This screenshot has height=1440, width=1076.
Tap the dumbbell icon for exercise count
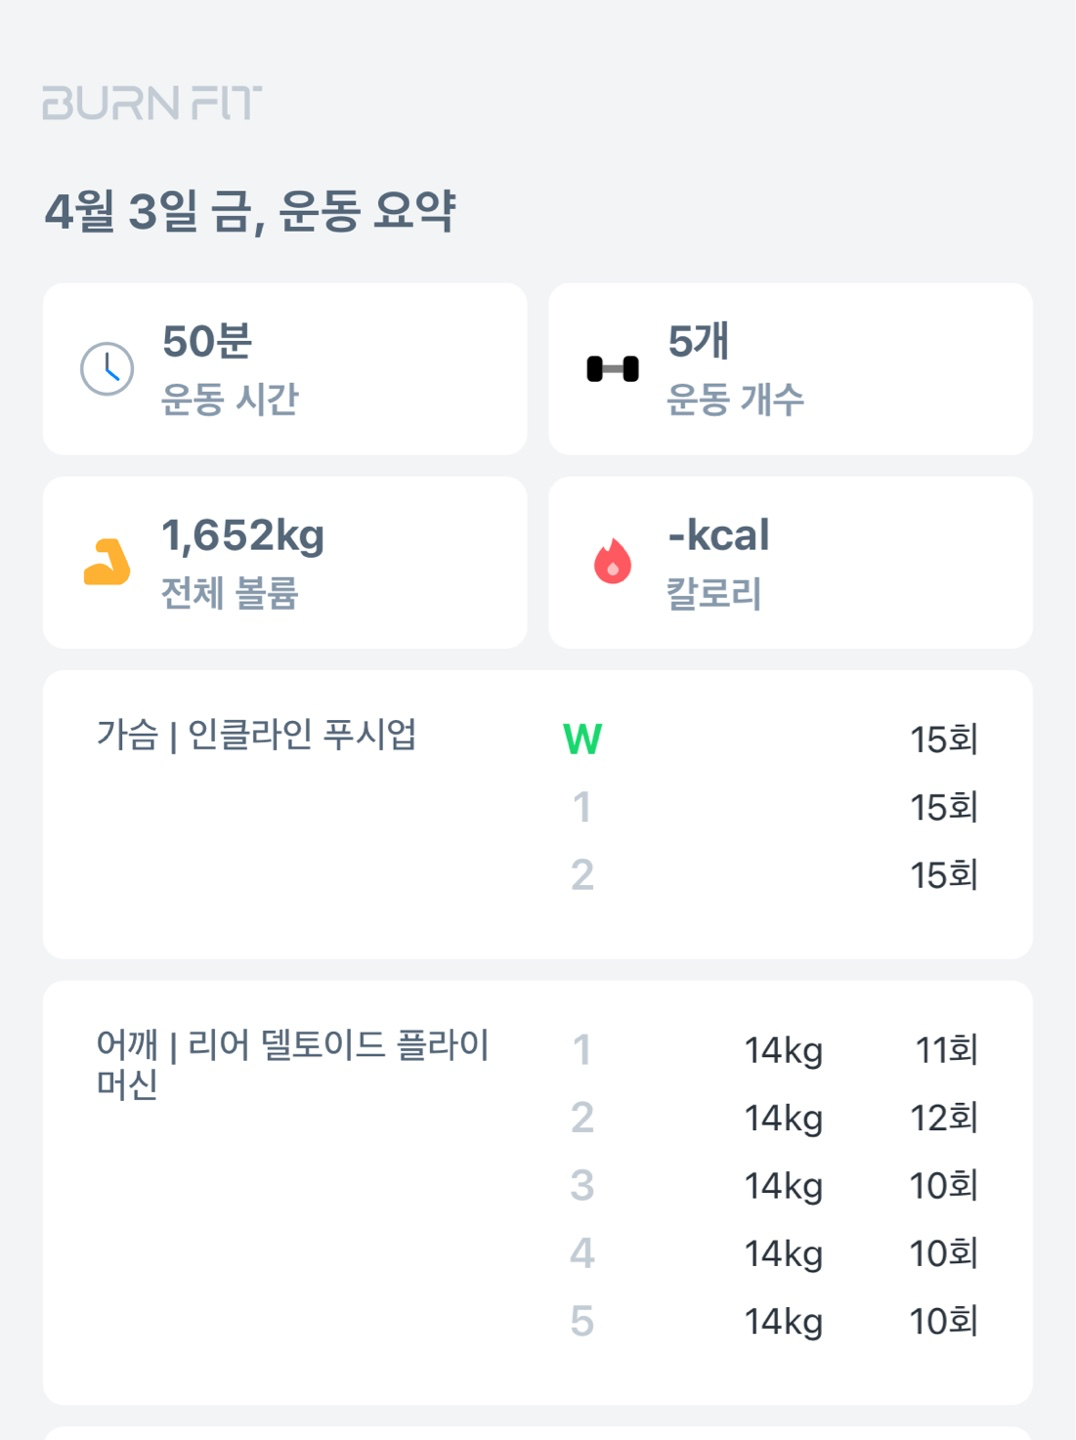612,369
